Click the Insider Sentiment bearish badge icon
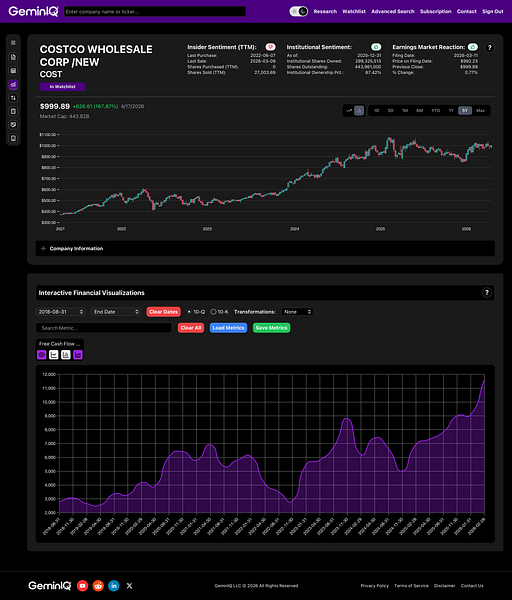This screenshot has height=600, width=512. click(x=271, y=47)
